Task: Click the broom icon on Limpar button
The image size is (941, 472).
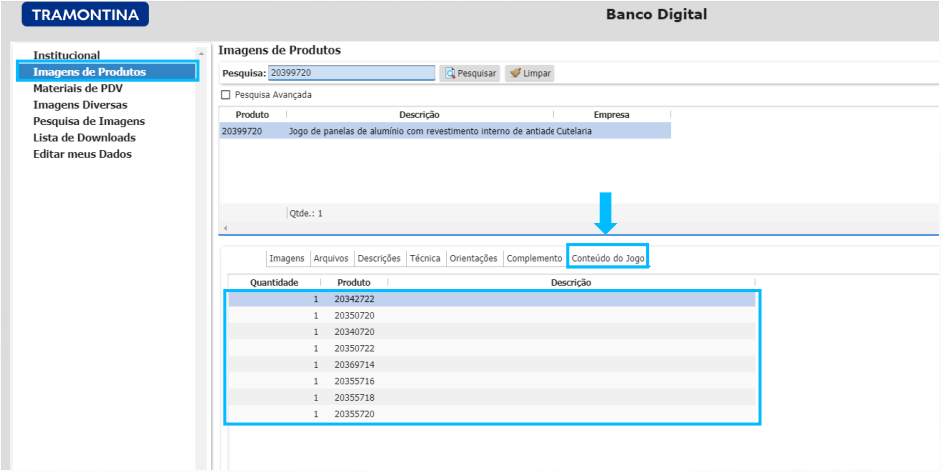Action: [515, 73]
